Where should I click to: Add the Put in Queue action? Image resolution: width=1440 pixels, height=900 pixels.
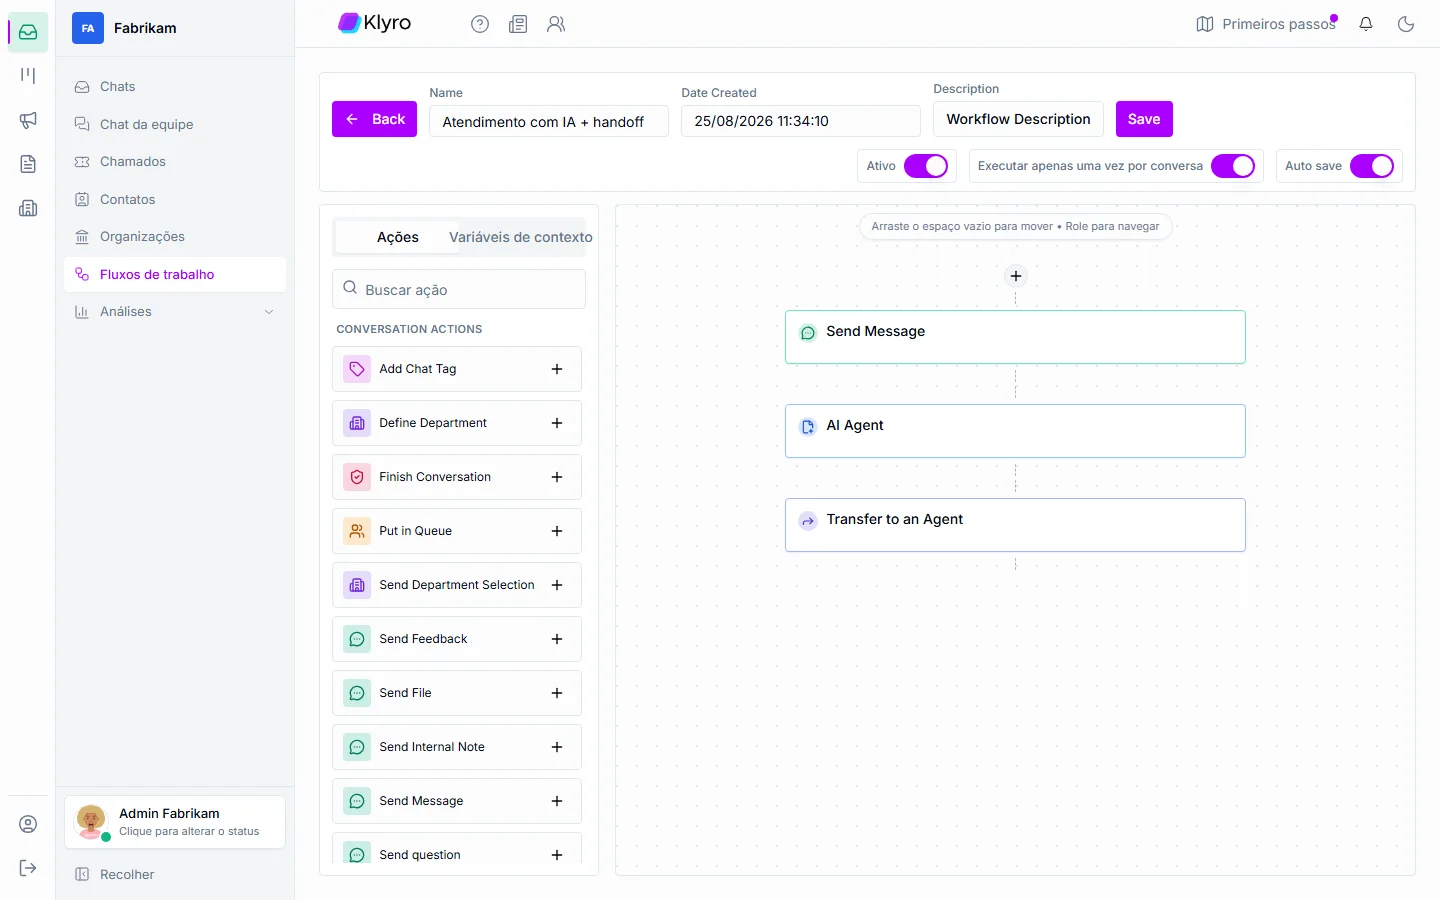pos(557,531)
